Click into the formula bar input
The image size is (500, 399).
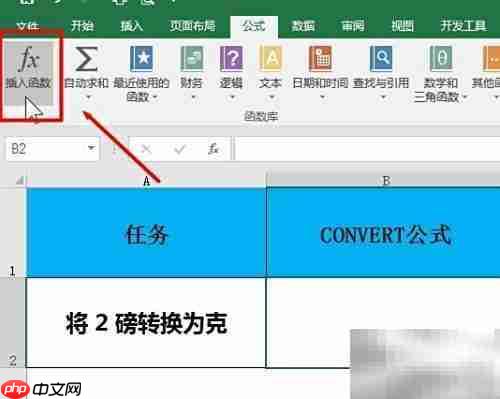coord(367,148)
